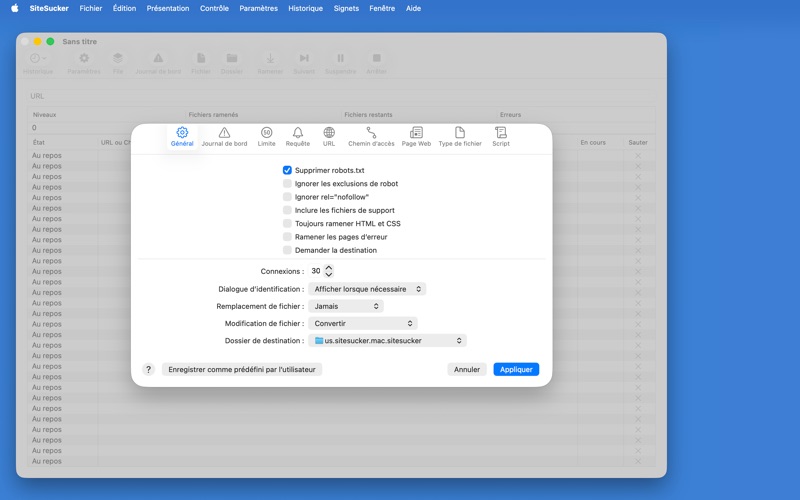Open Remplacement de fichier dropdown
Viewport: 800px width, 500px height.
pos(346,306)
